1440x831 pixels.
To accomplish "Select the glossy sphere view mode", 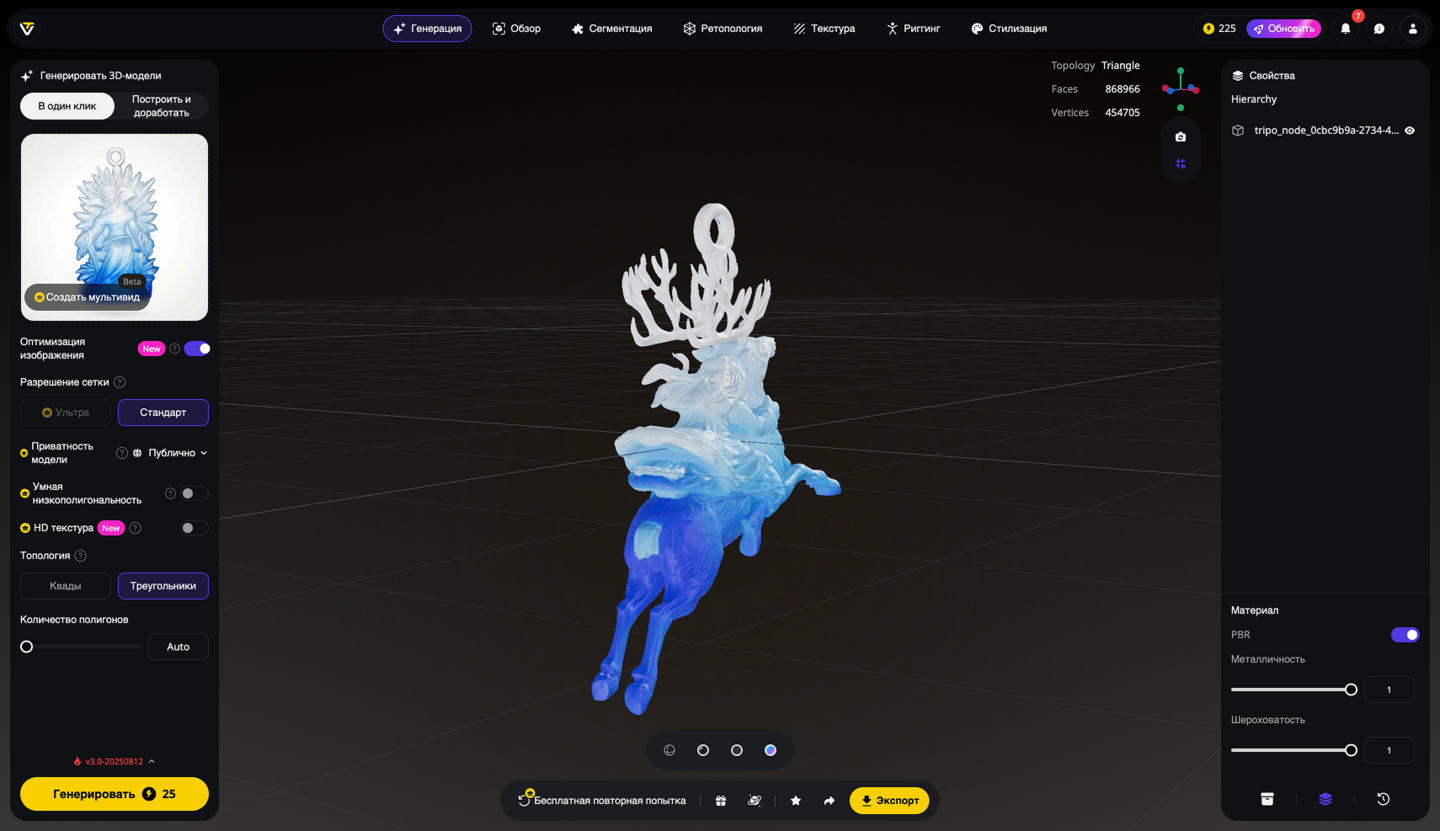I will click(x=703, y=750).
